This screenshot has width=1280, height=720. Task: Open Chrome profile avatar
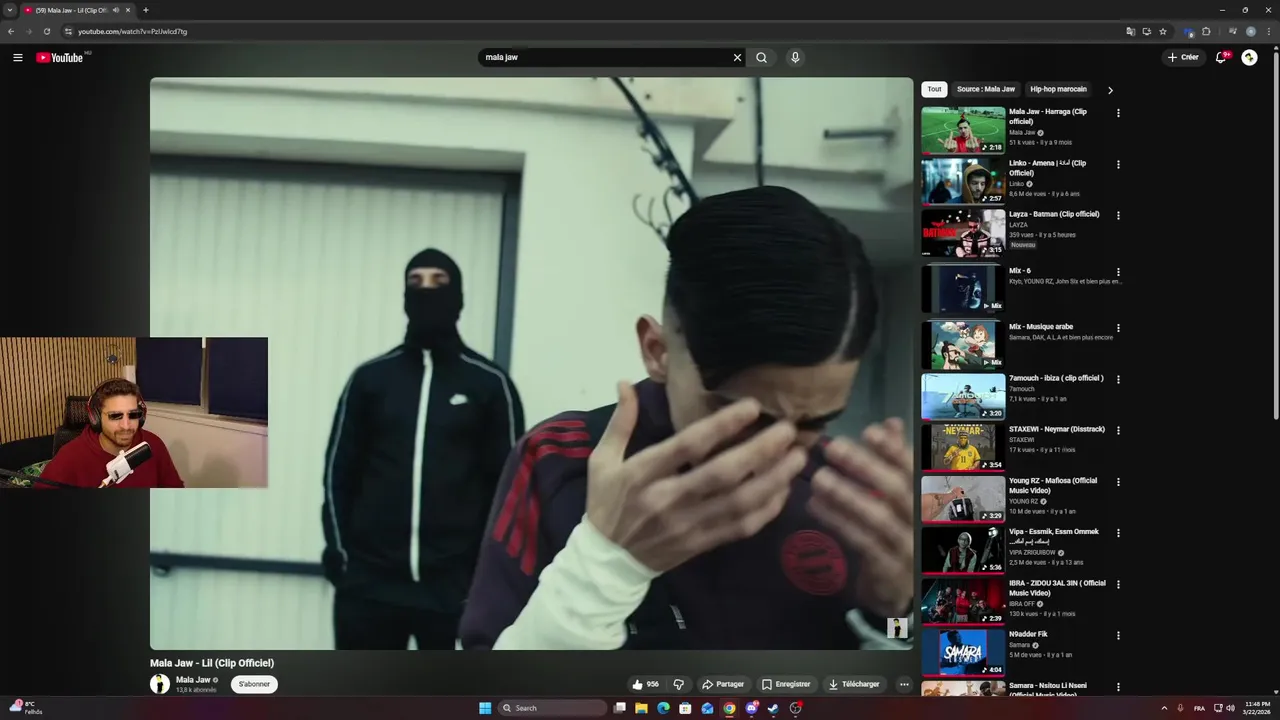click(x=1250, y=31)
